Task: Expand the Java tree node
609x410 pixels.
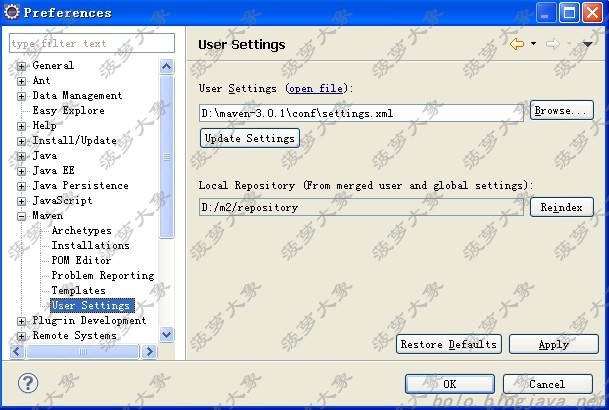Action: pyautogui.click(x=21, y=156)
